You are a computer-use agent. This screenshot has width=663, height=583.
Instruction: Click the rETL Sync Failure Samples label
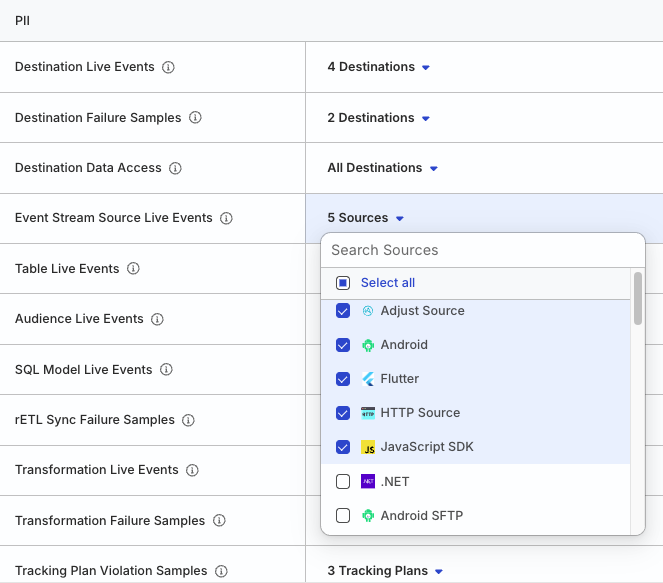(x=95, y=420)
